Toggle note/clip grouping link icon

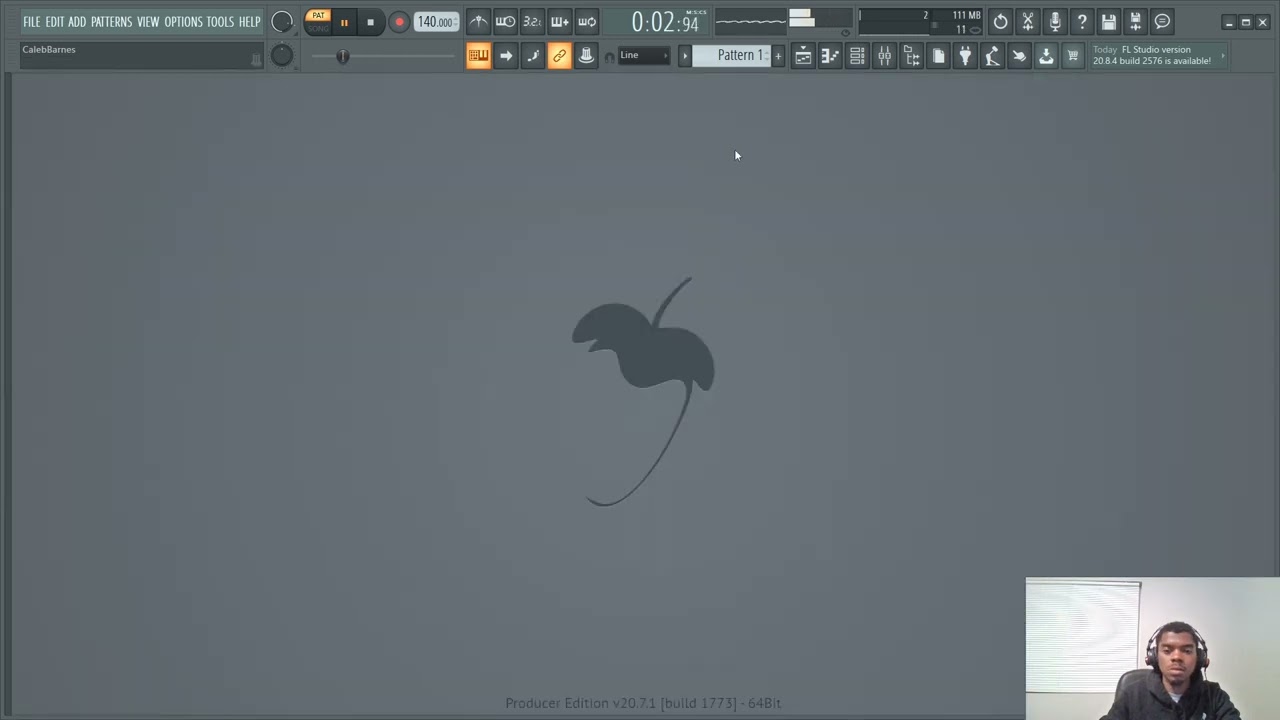coord(559,56)
